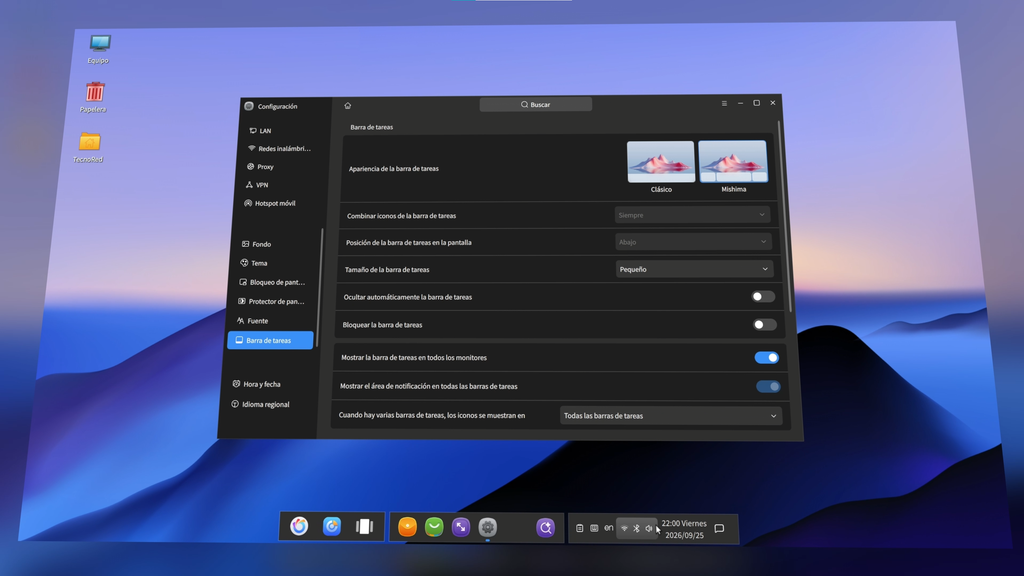
Task: Open the Wi-Fi tray icon
Action: pos(624,528)
